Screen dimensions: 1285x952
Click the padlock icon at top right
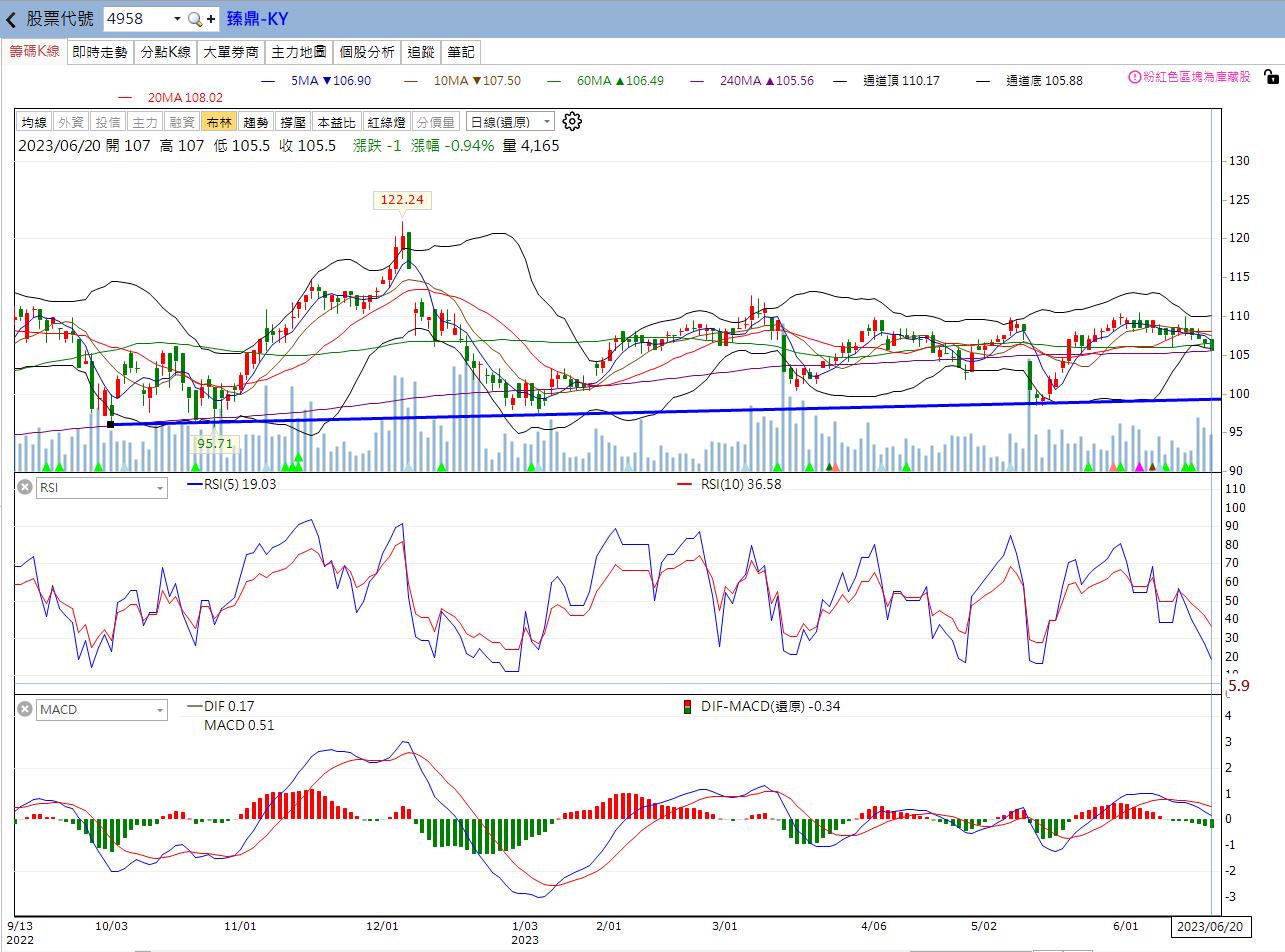(x=1271, y=77)
